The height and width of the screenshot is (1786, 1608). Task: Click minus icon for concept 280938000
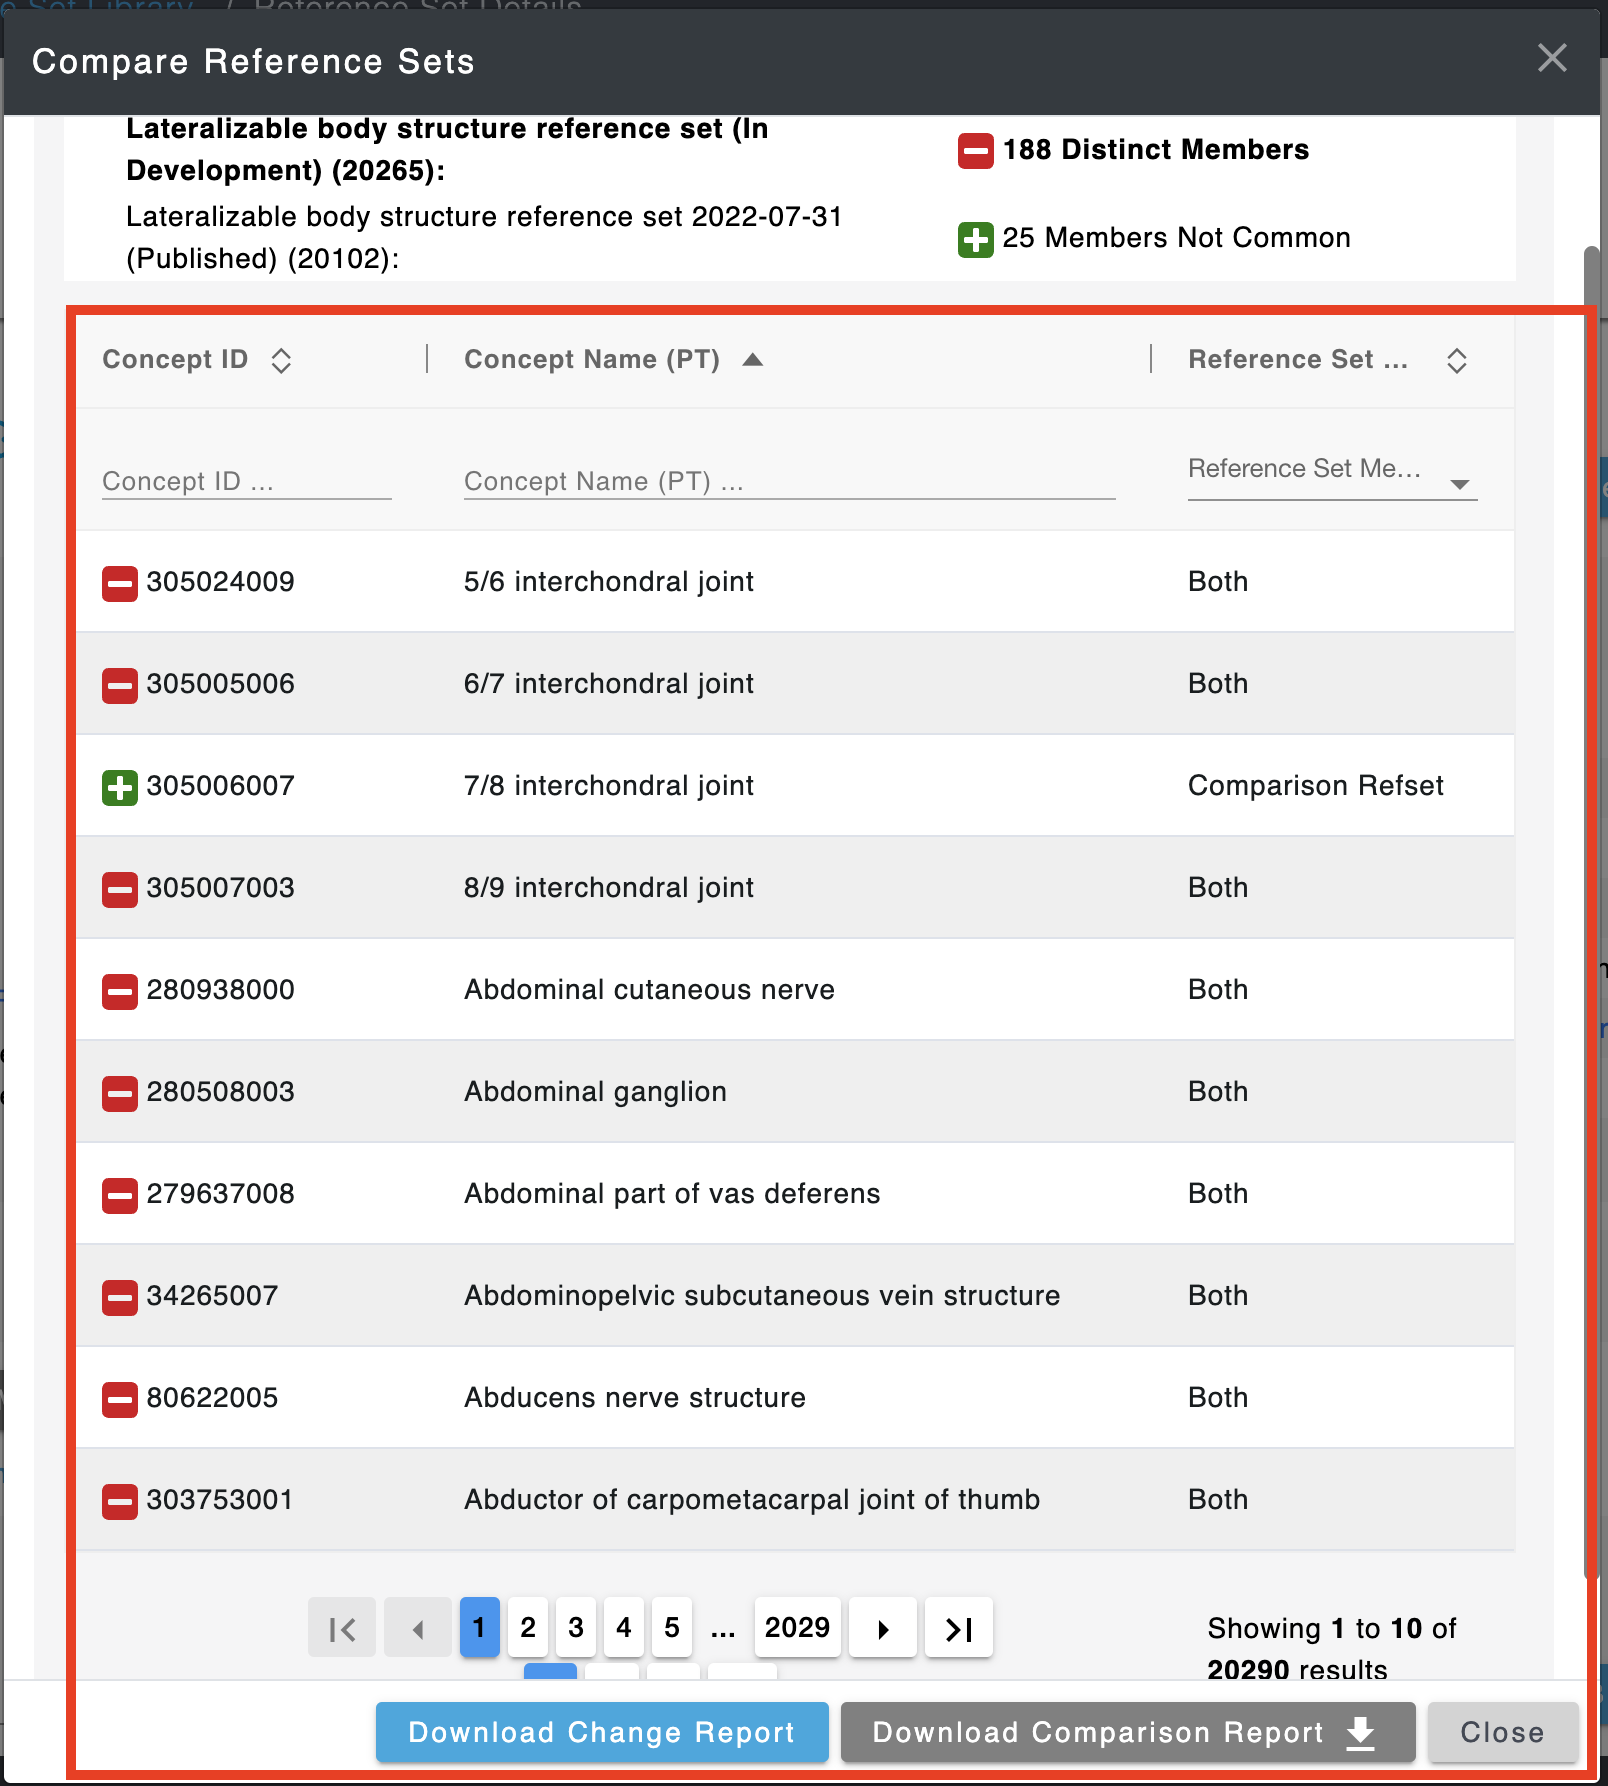(x=120, y=991)
